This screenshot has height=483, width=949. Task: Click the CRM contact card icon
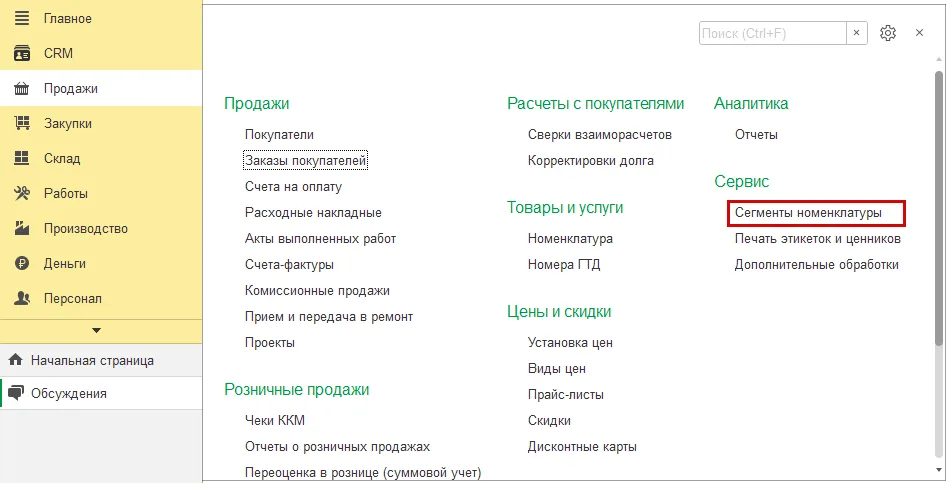point(22,53)
